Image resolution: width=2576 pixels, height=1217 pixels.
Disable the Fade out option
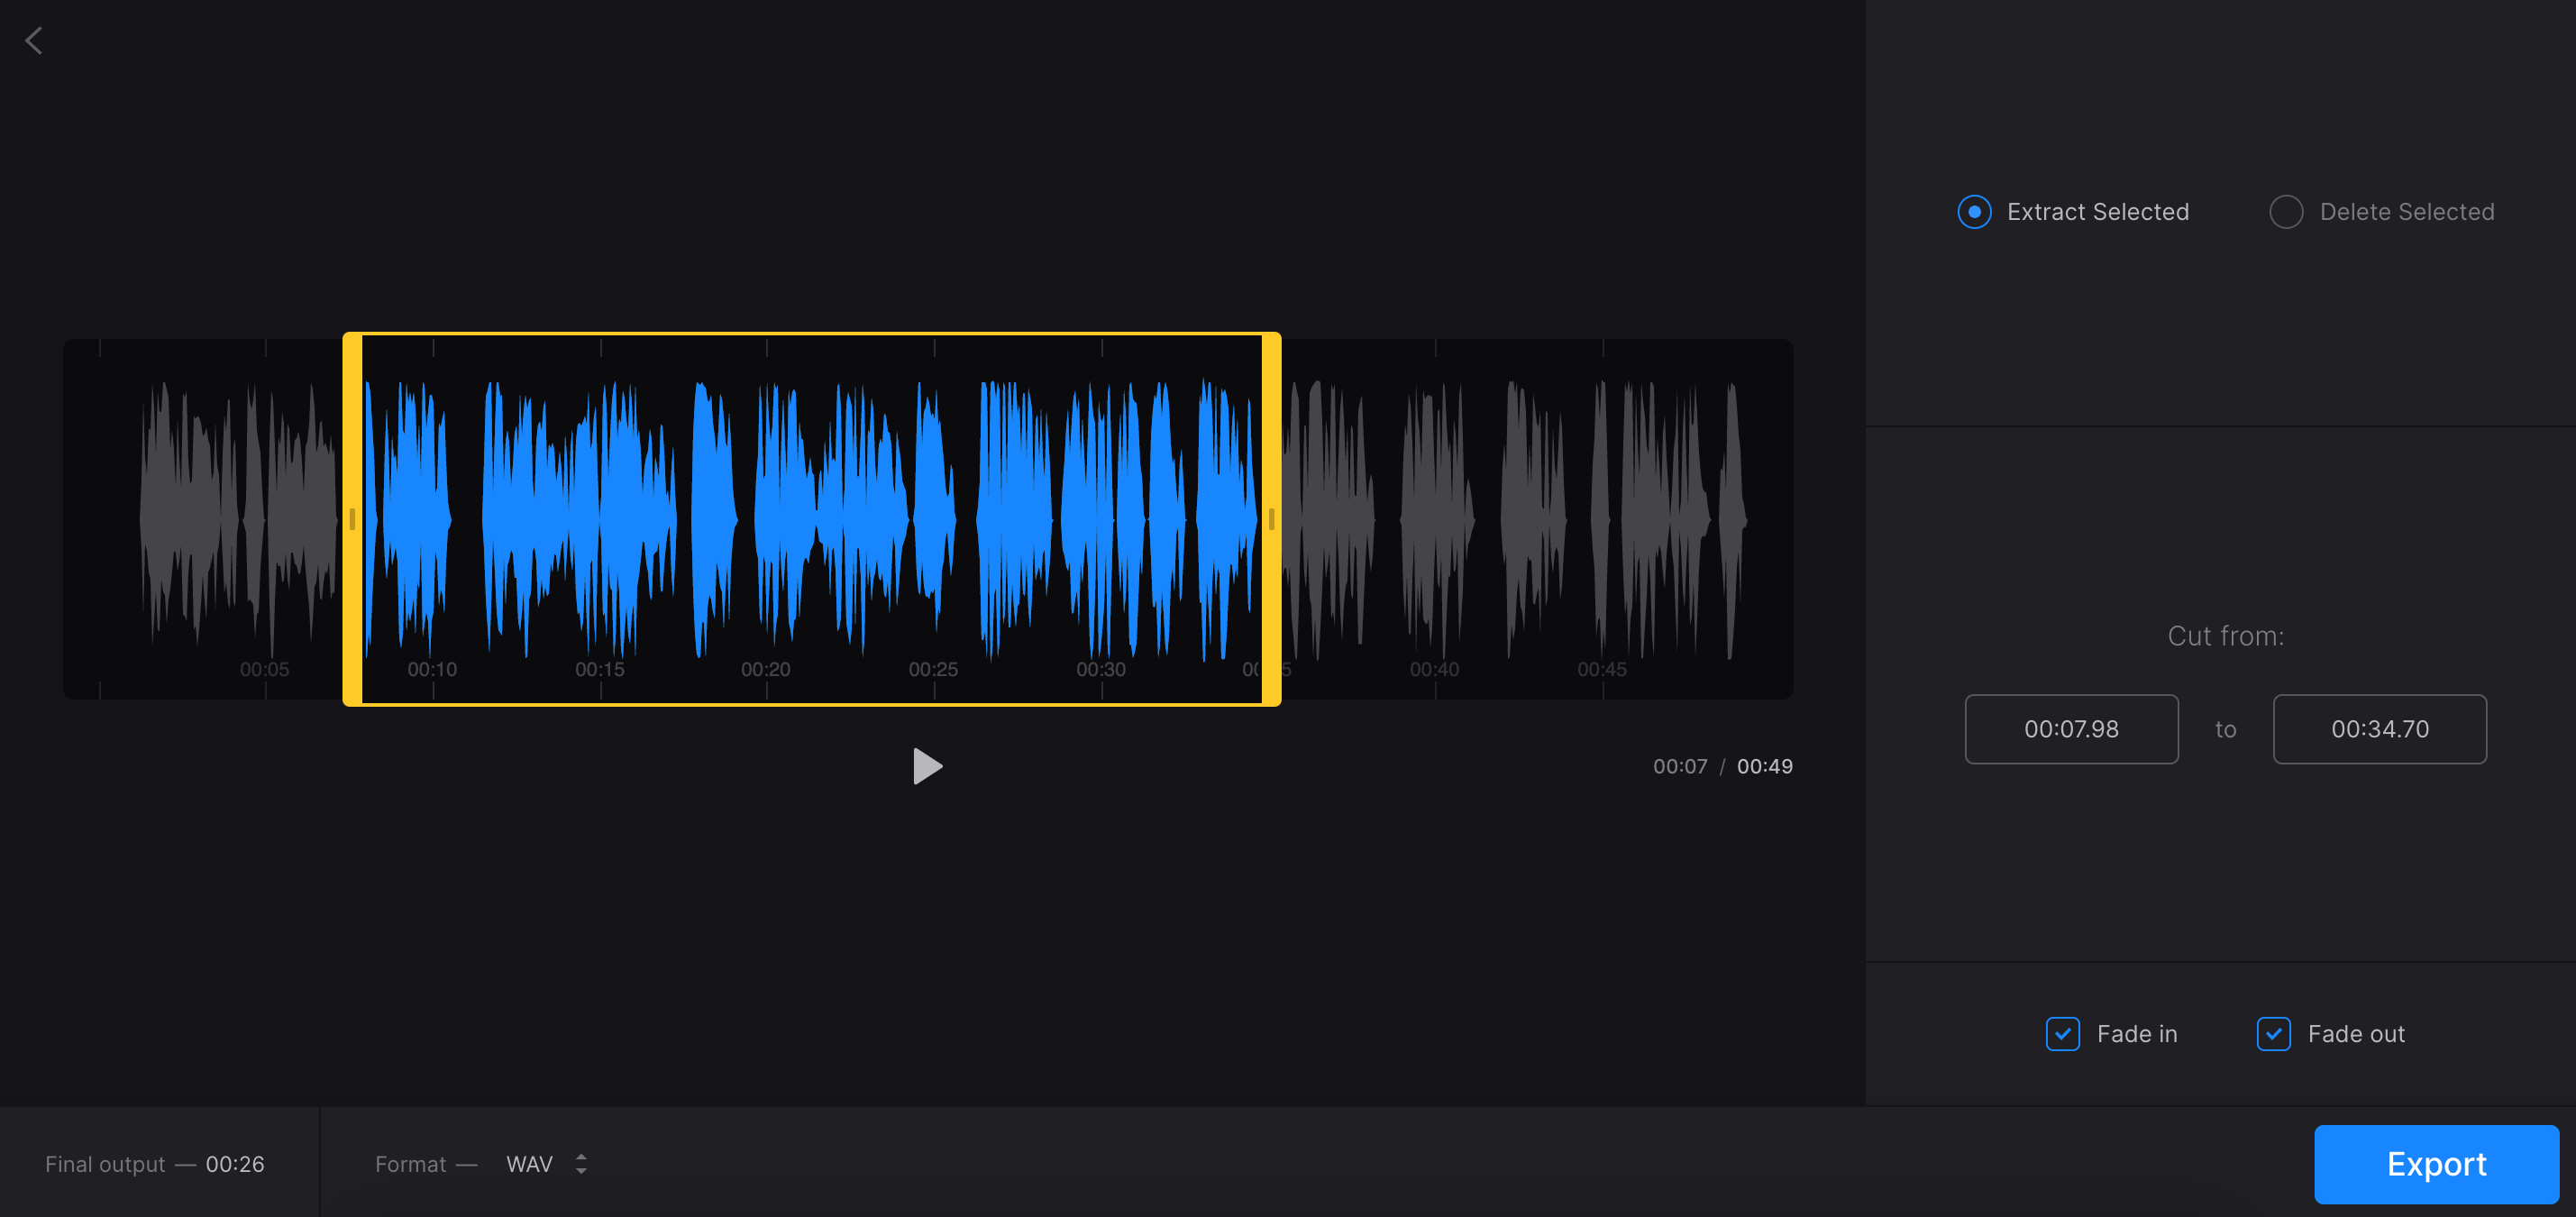[2274, 1034]
